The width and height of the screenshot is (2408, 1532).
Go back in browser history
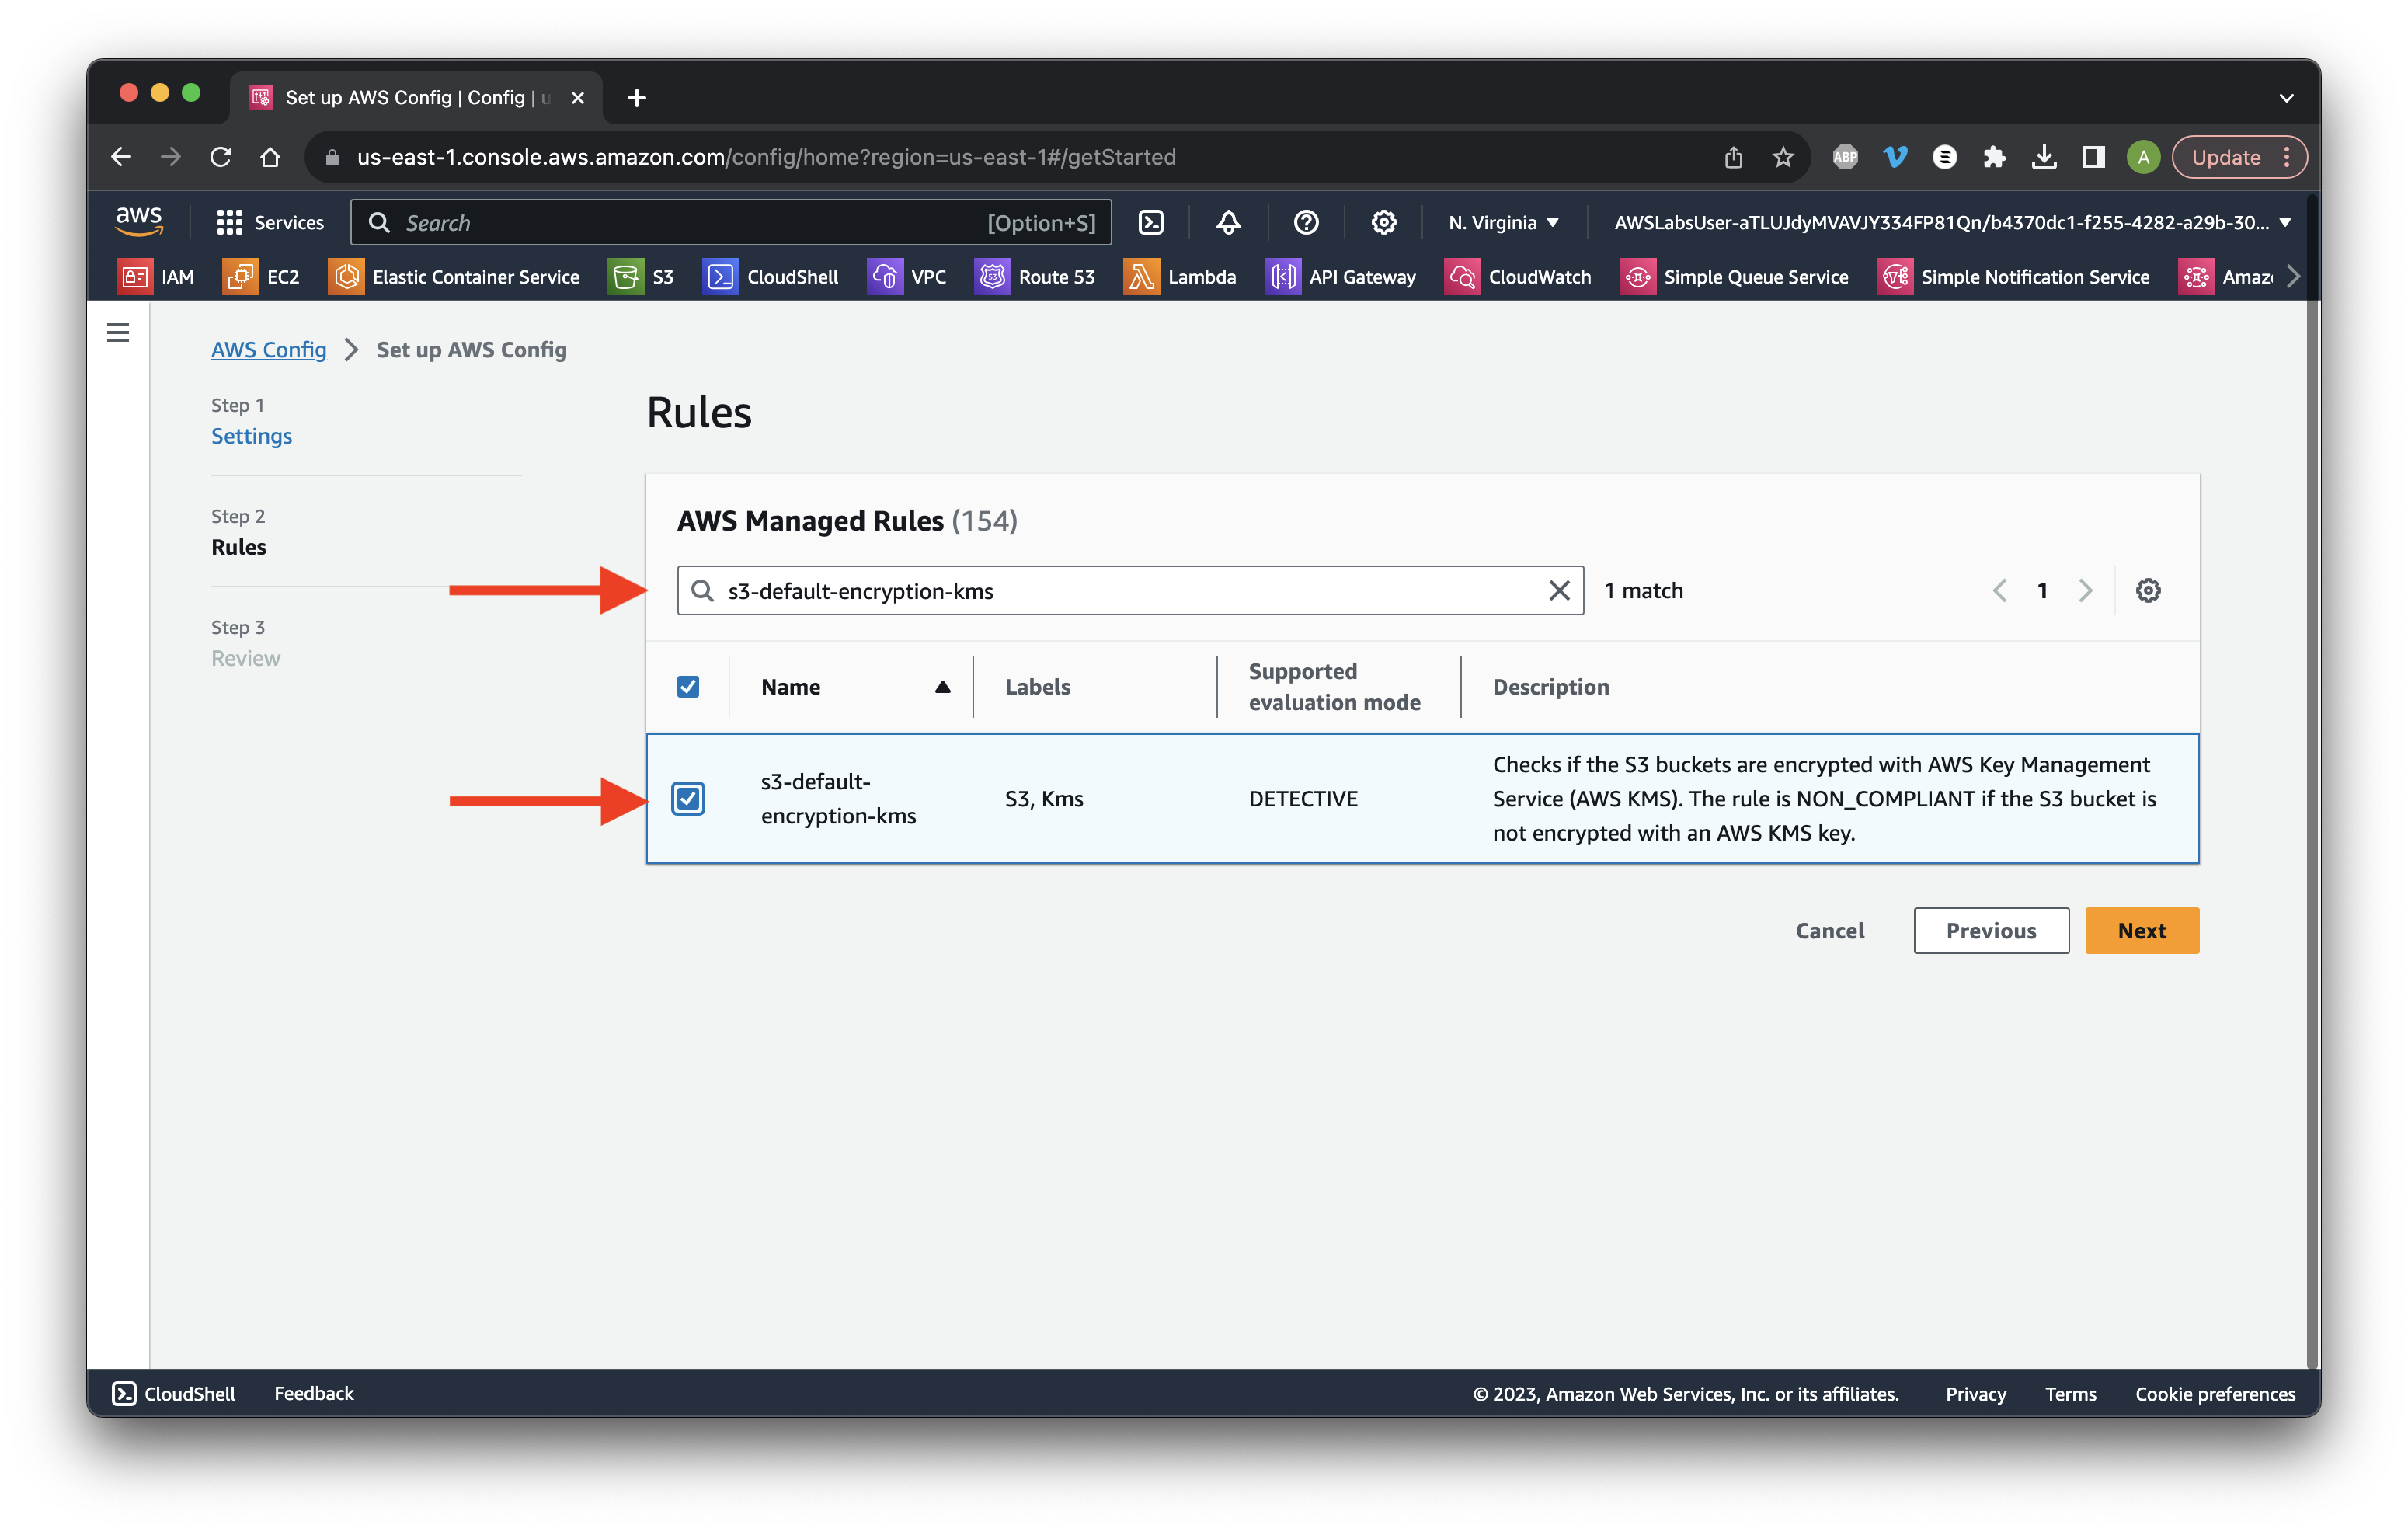(x=121, y=157)
